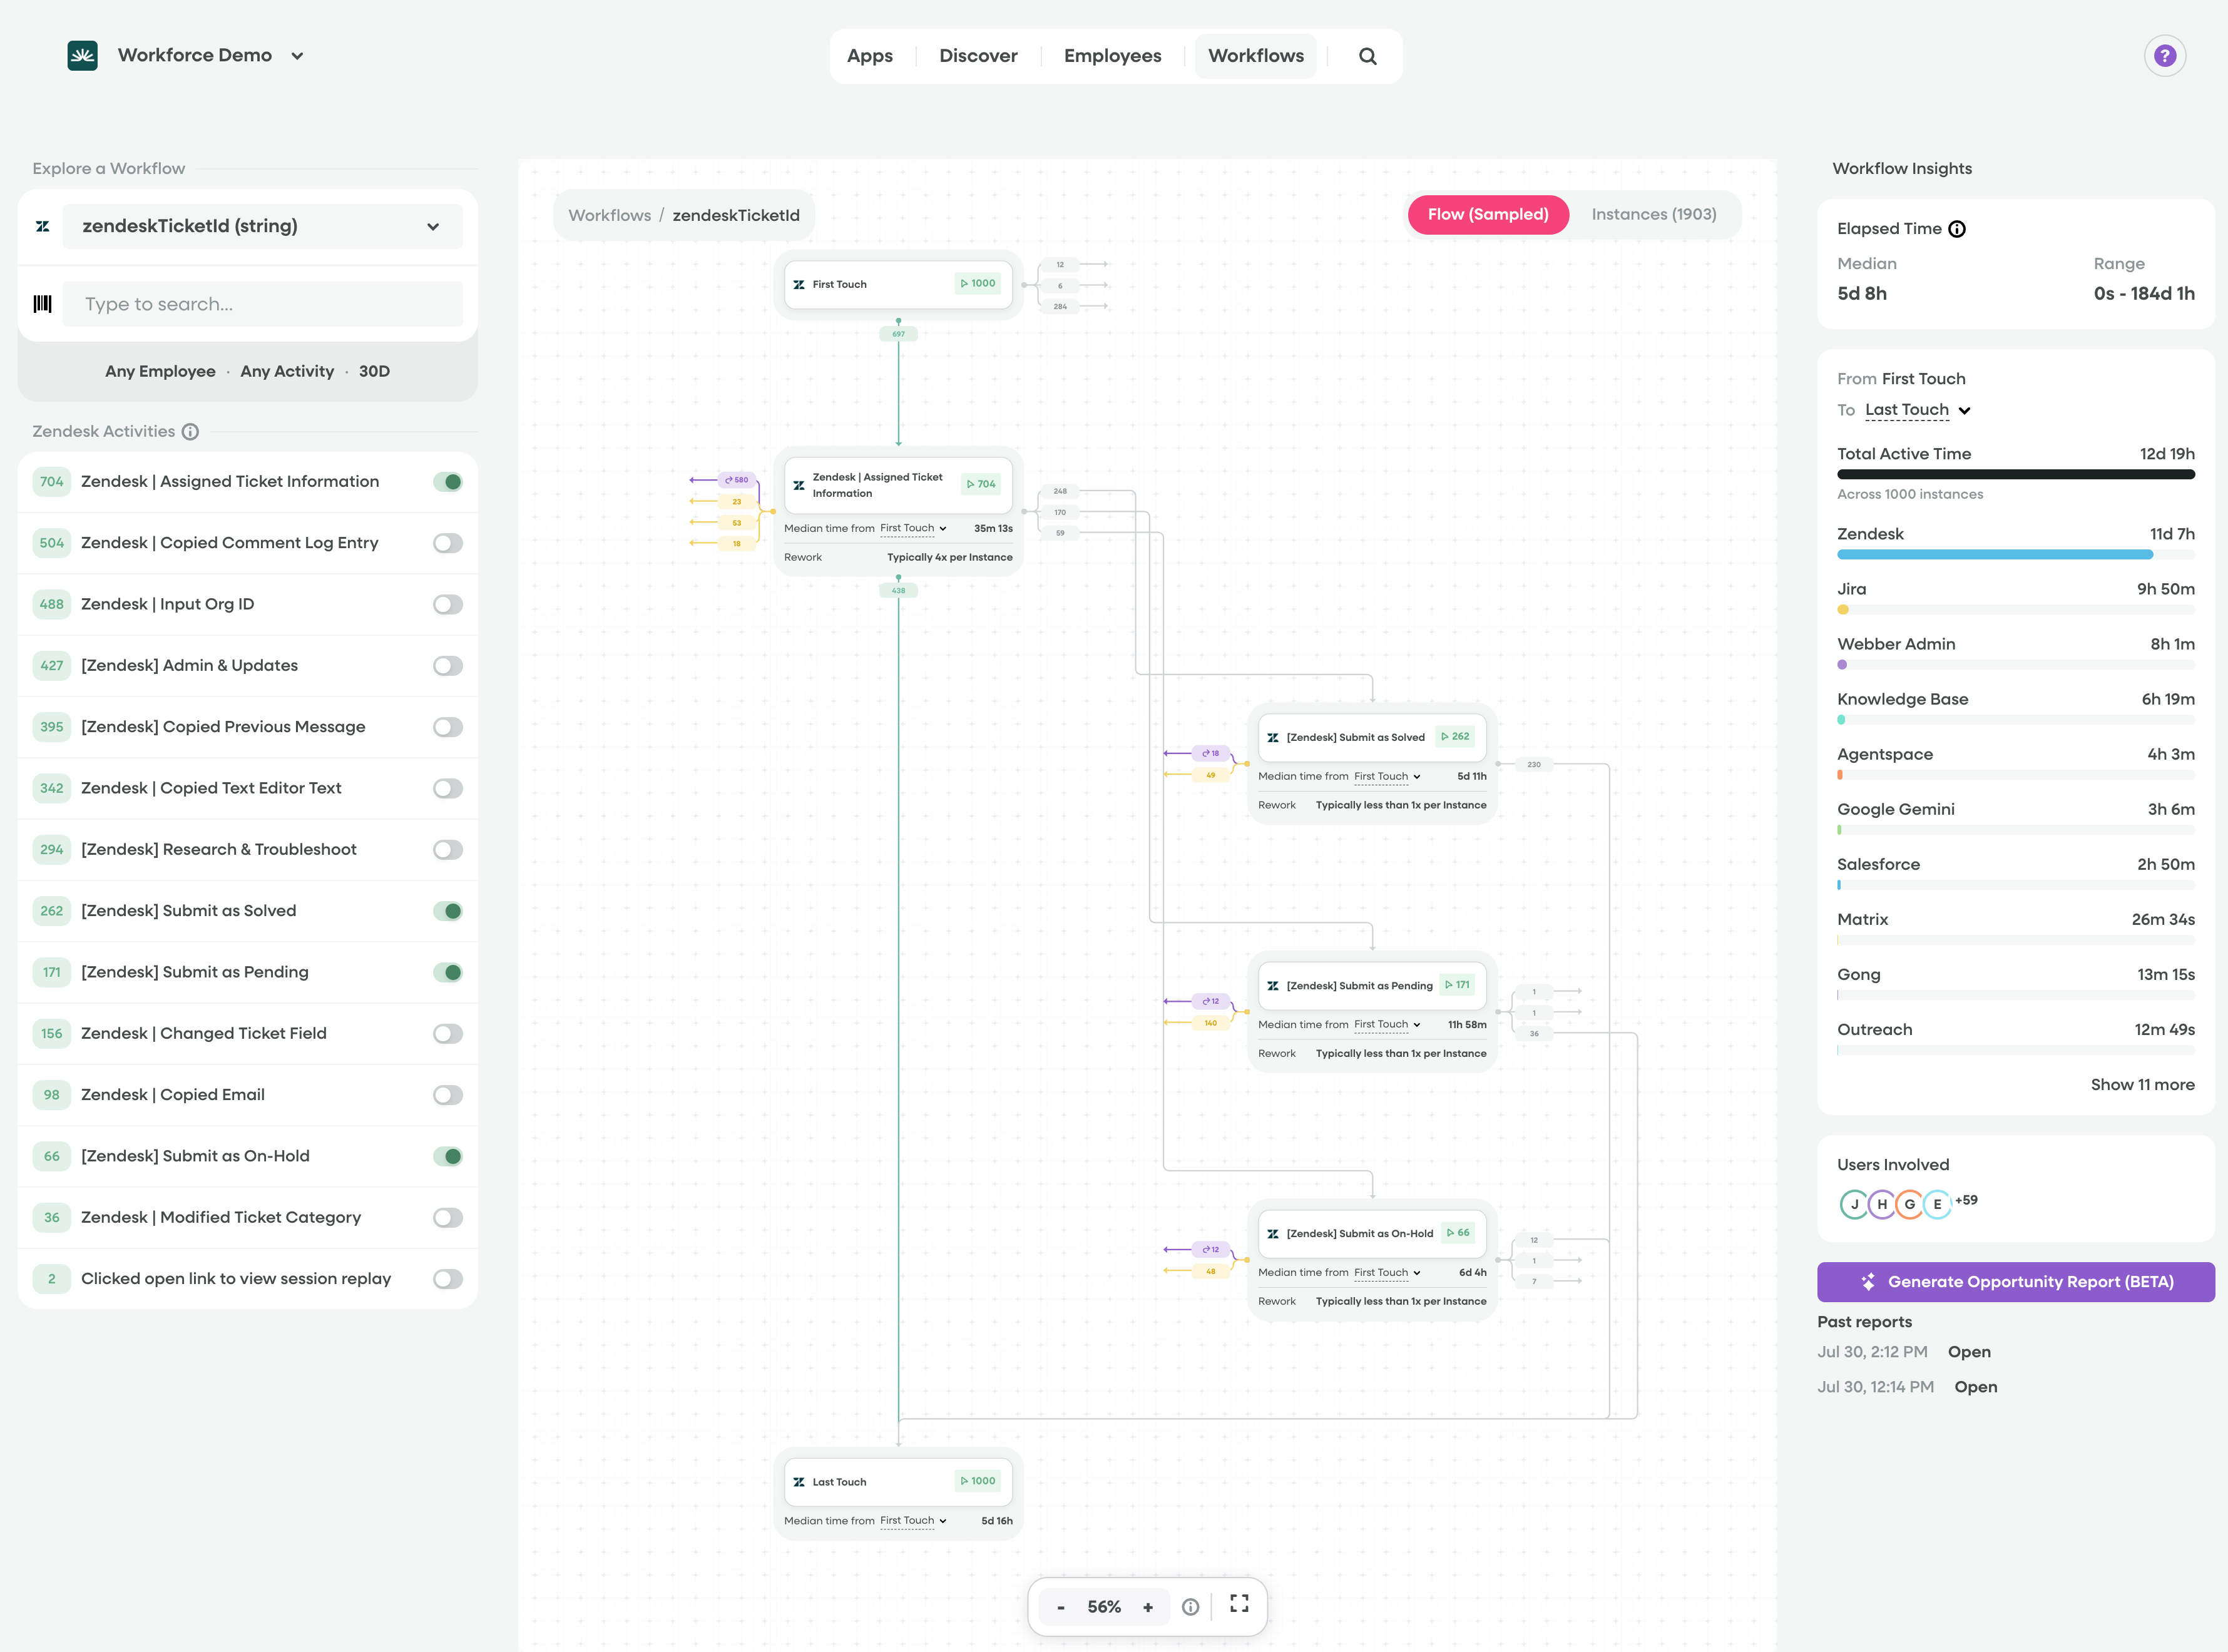The image size is (2228, 1652).
Task: Switch to Instances (1903) view
Action: click(x=1654, y=215)
